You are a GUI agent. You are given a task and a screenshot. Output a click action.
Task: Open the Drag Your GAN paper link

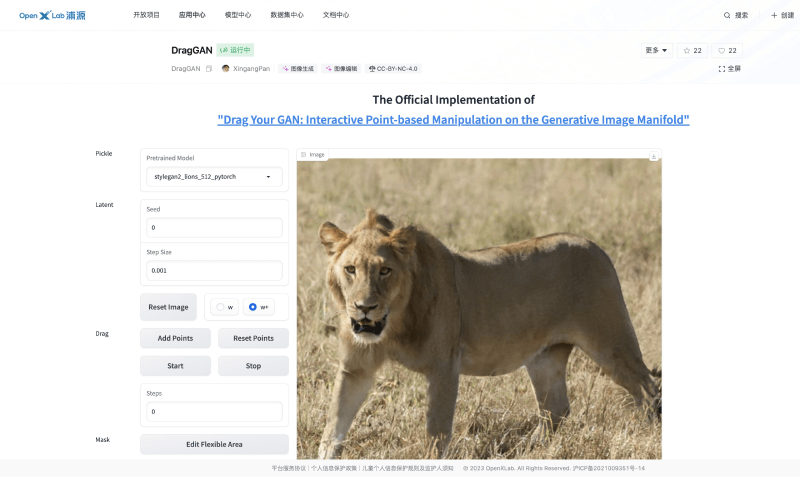click(453, 119)
